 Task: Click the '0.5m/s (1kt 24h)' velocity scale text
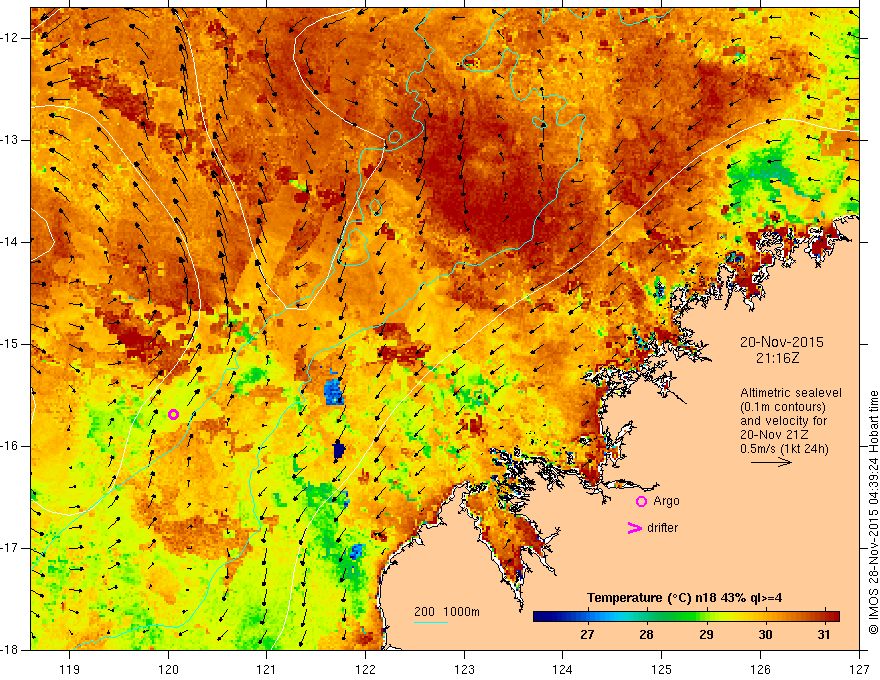pos(784,448)
